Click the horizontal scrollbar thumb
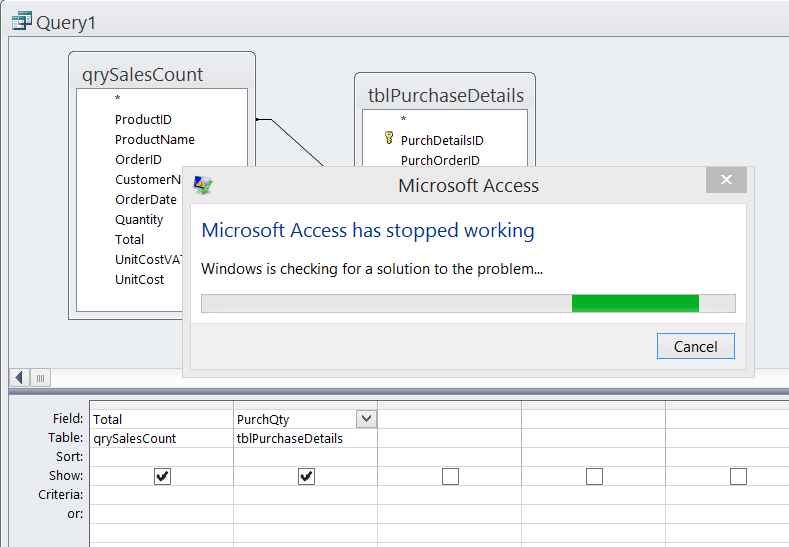Viewport: 789px width, 547px height. click(41, 377)
